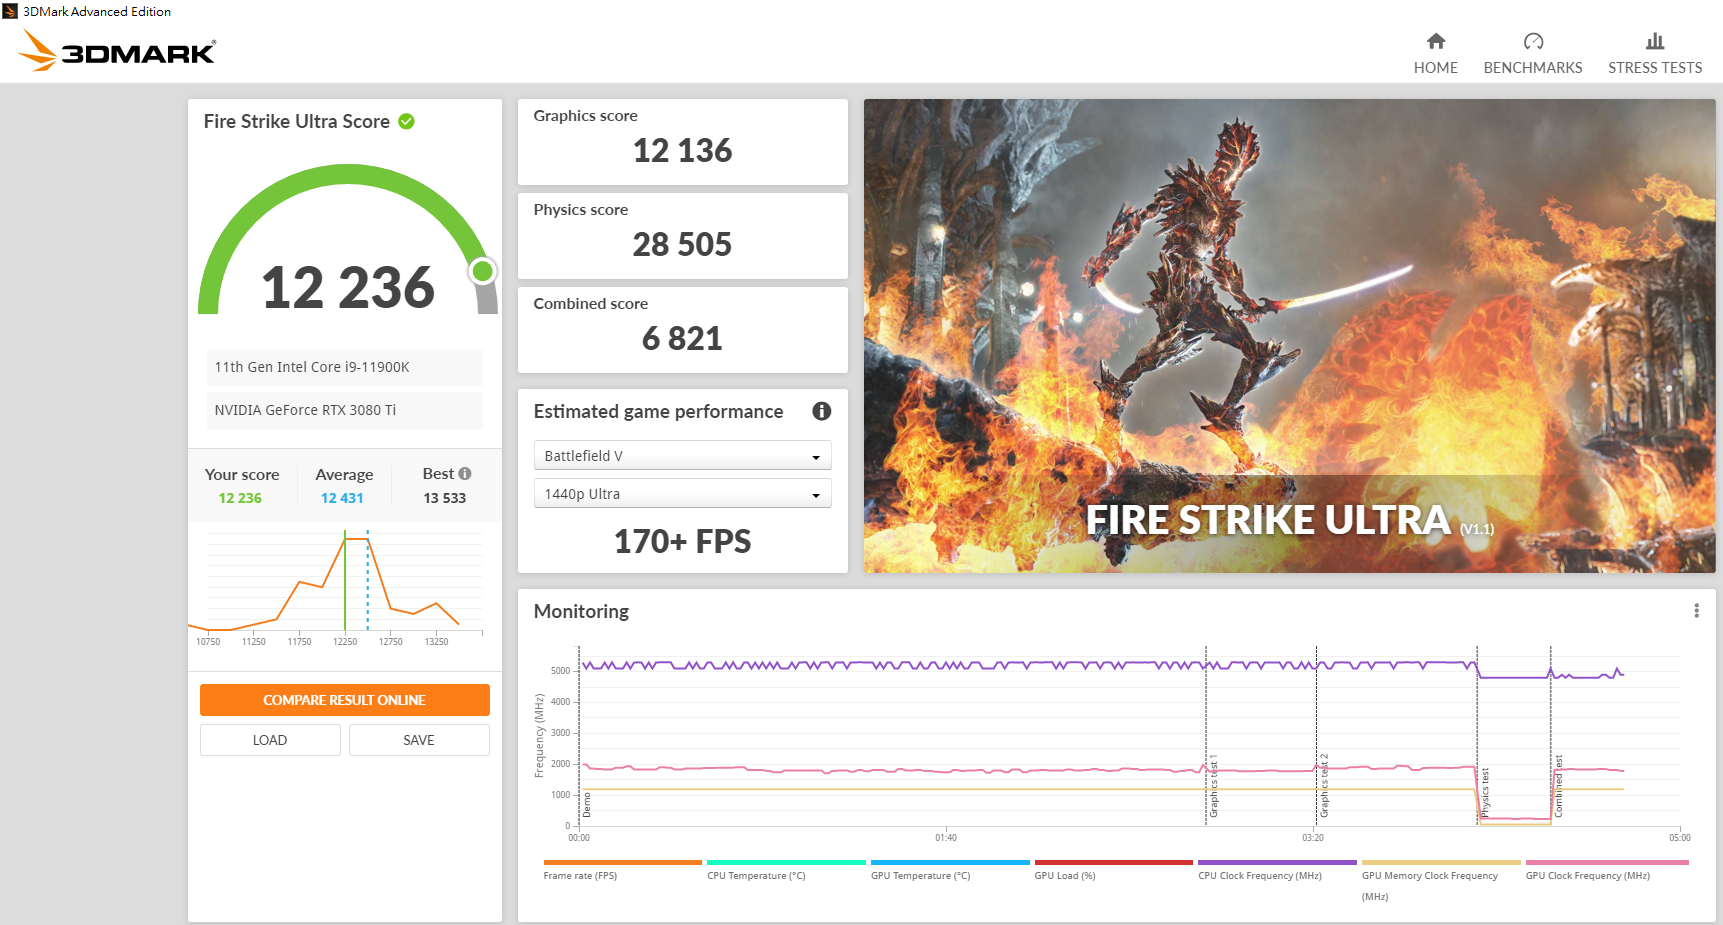The width and height of the screenshot is (1723, 925).
Task: Toggle GPU Memory Clock Frequency legend swatch
Action: pos(1441,862)
